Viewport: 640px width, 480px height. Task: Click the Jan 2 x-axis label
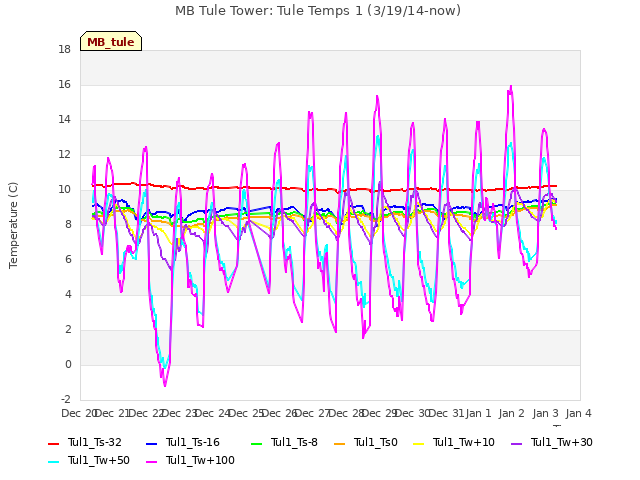pyautogui.click(x=512, y=413)
